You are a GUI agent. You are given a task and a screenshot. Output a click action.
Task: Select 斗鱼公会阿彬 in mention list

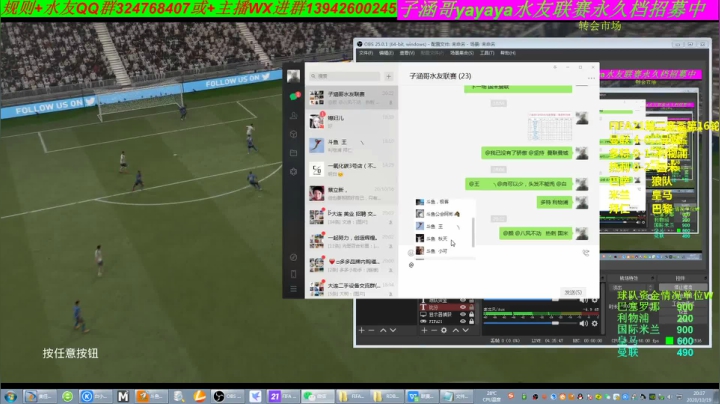(443, 214)
